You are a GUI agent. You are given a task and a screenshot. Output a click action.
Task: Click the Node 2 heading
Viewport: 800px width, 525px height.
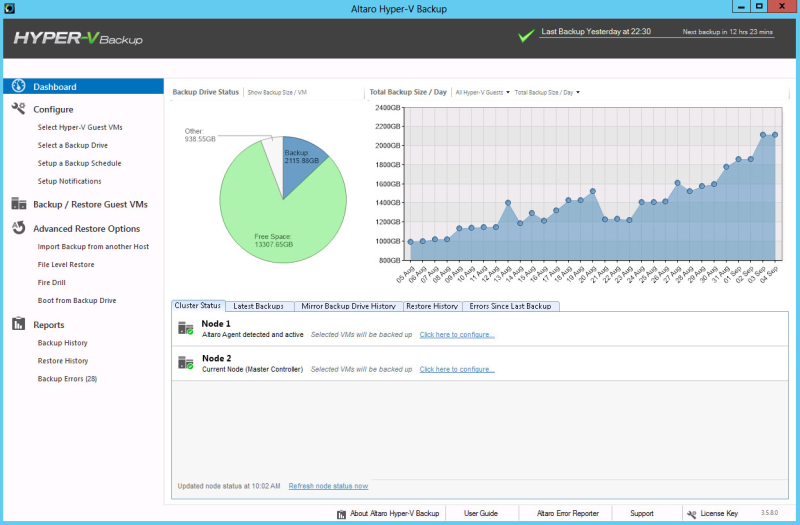(x=216, y=358)
